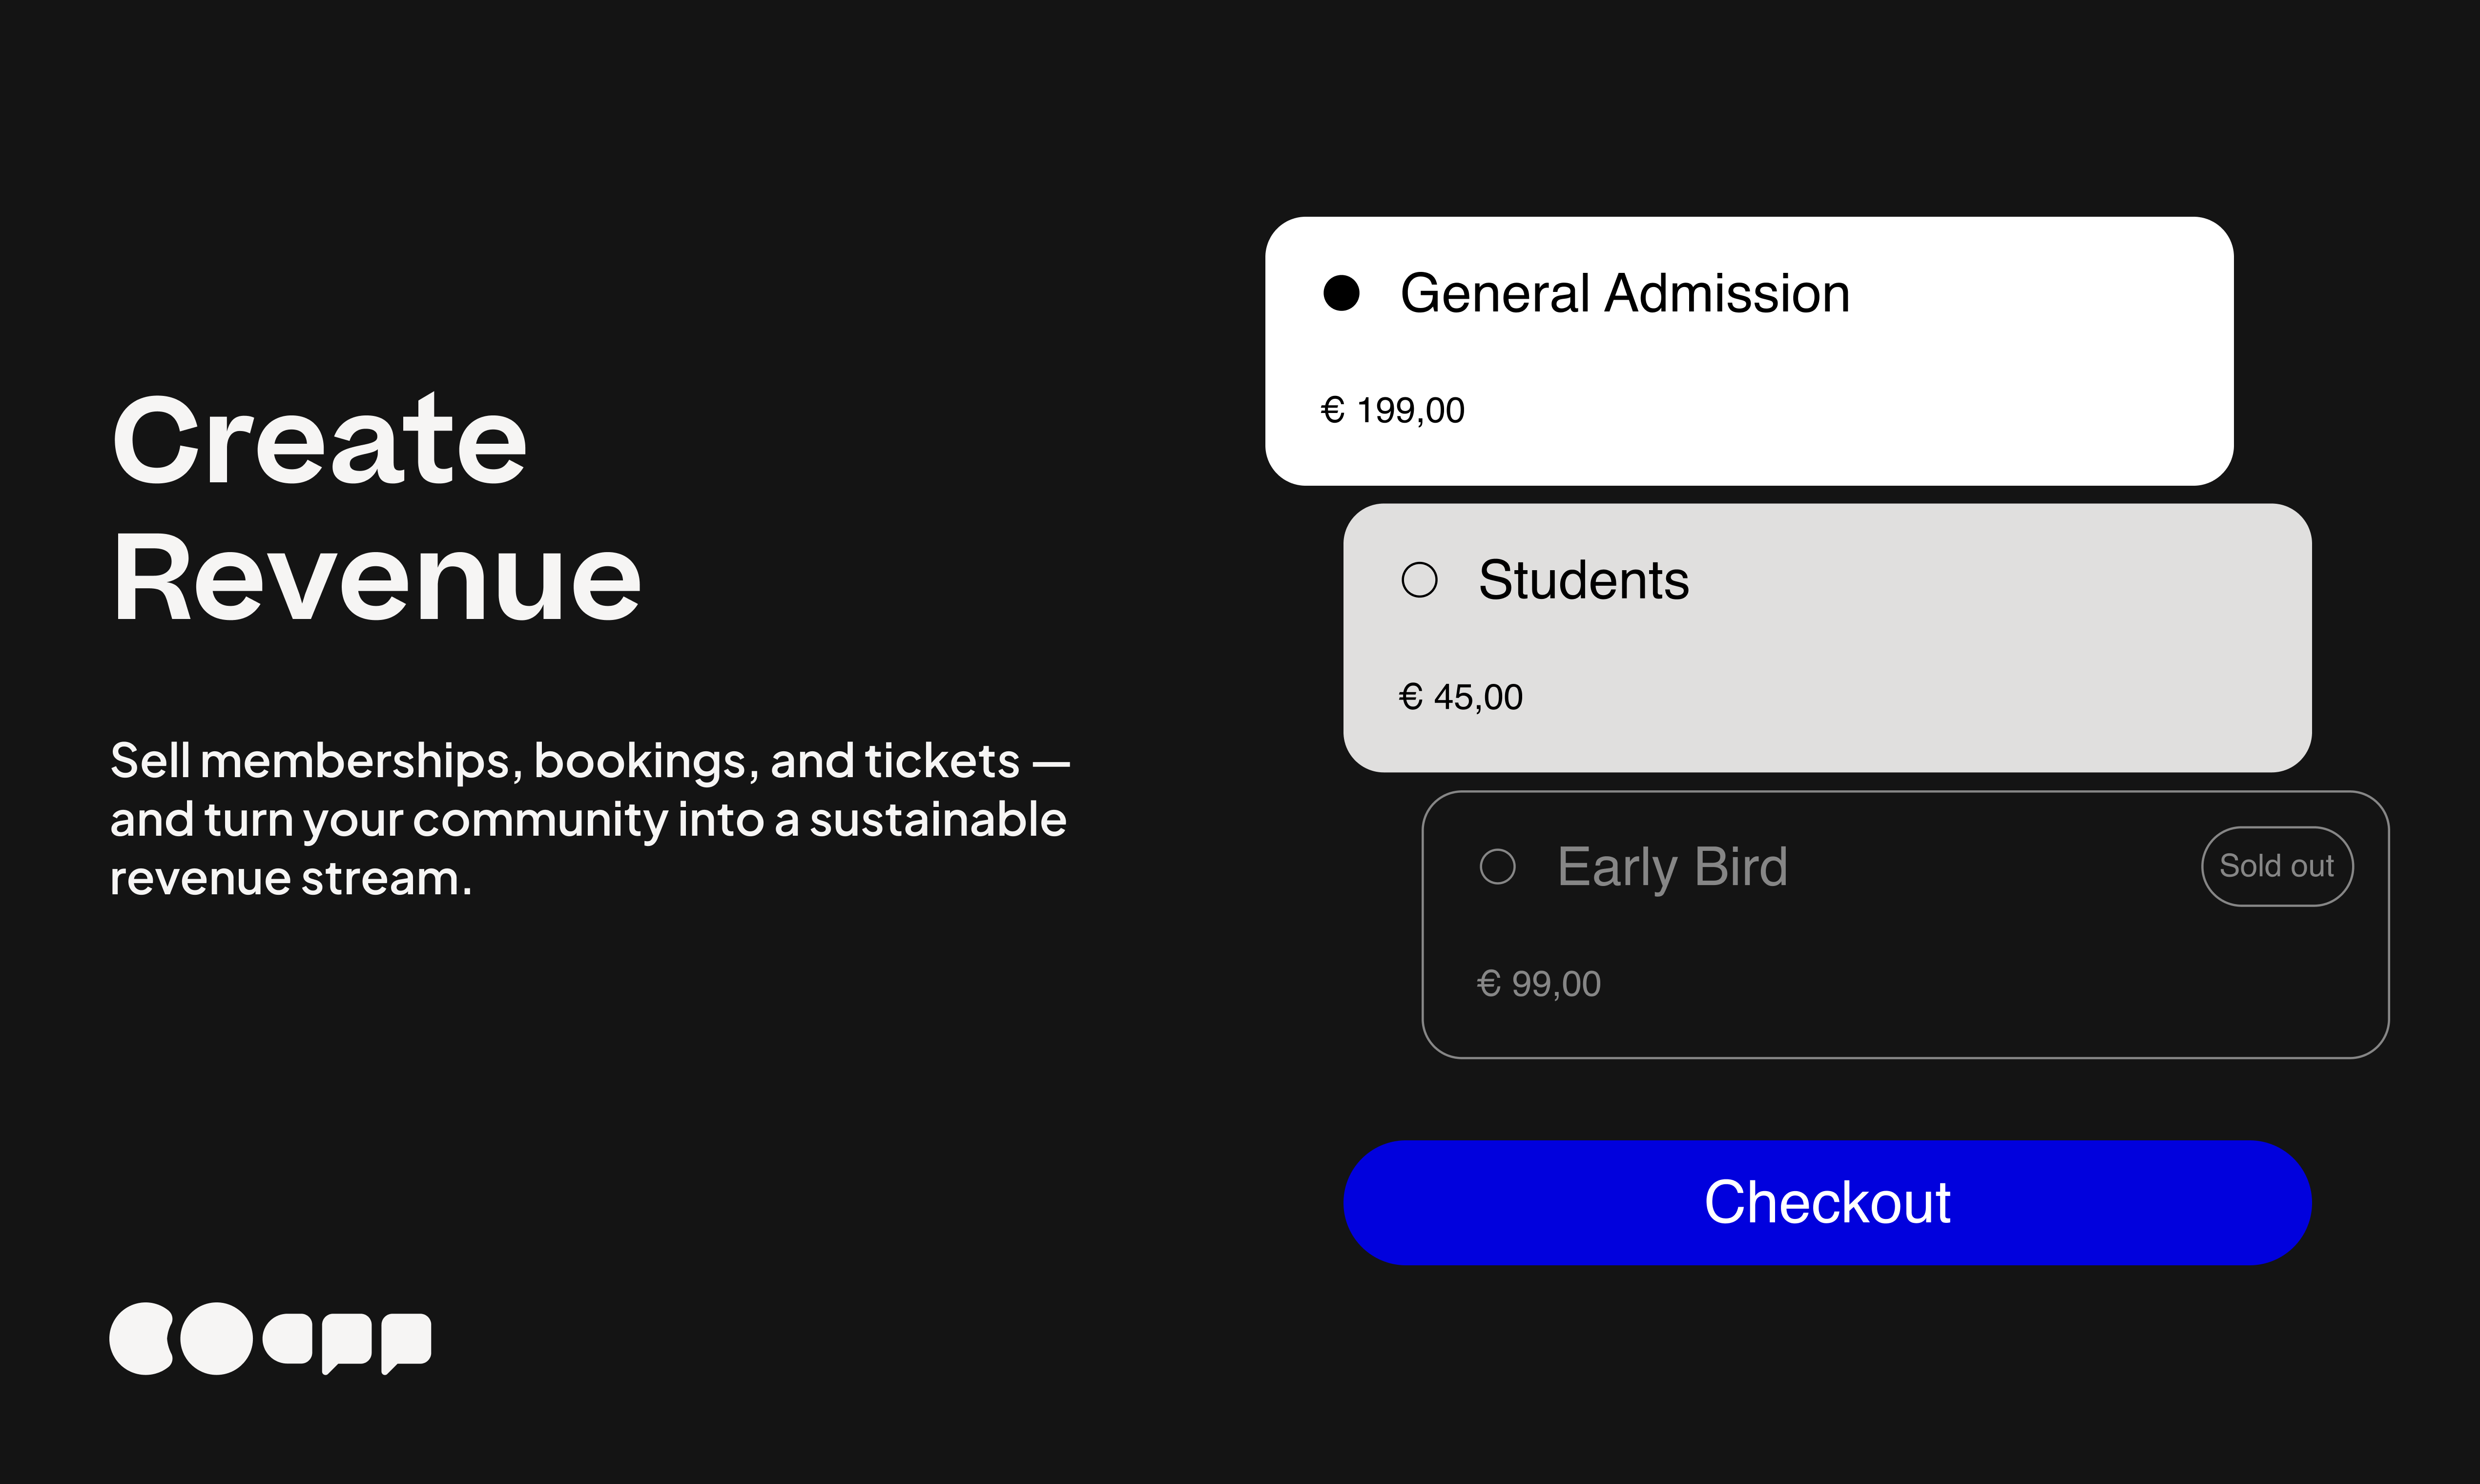Select the Students radio button
Screen dimensions: 2480x1484
click(x=1419, y=580)
